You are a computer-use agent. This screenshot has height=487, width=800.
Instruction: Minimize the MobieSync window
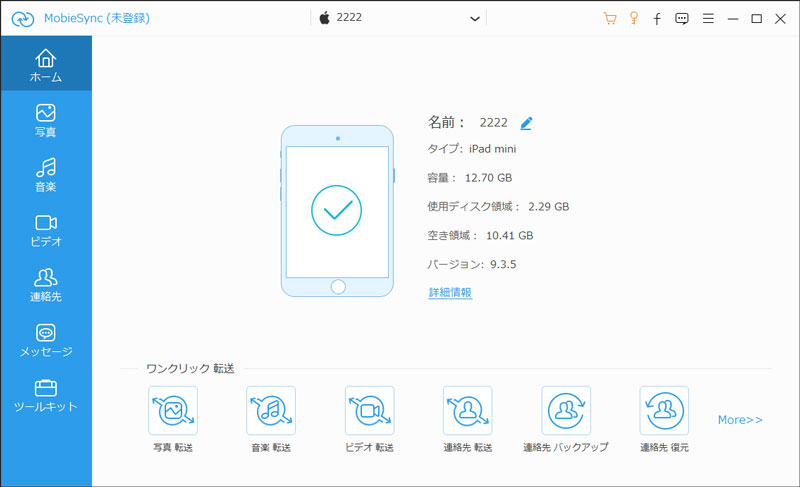click(x=733, y=19)
